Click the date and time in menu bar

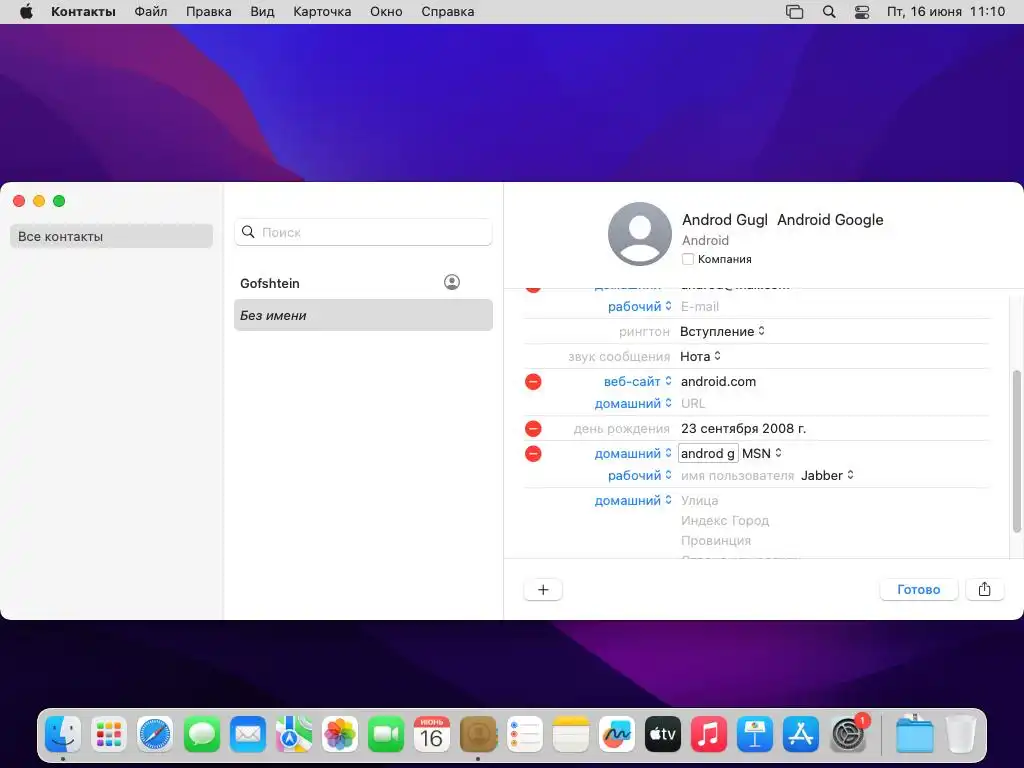coord(946,12)
